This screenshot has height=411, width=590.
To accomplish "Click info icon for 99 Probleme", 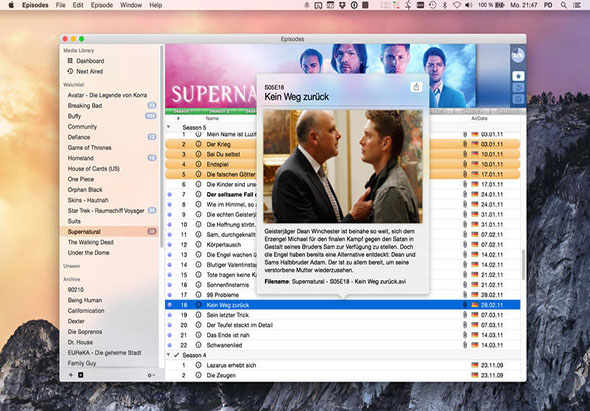I will coord(198,295).
